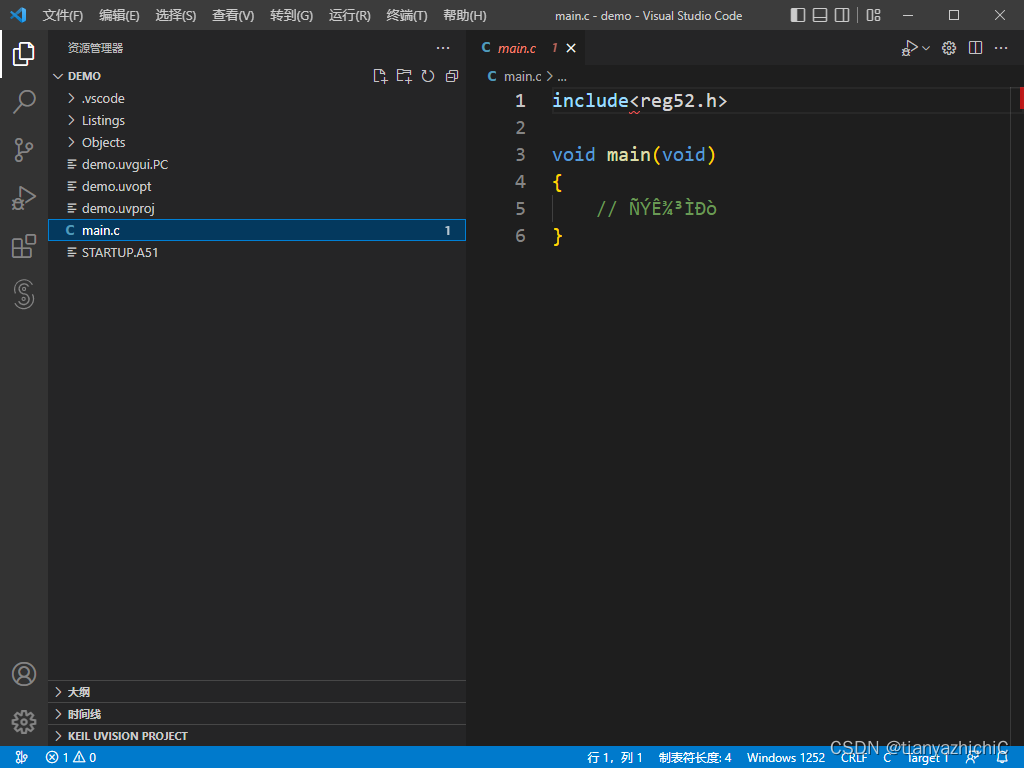Go to line via 行 1, 列 1 indicator
Screen dimensions: 1024x768
(615, 758)
